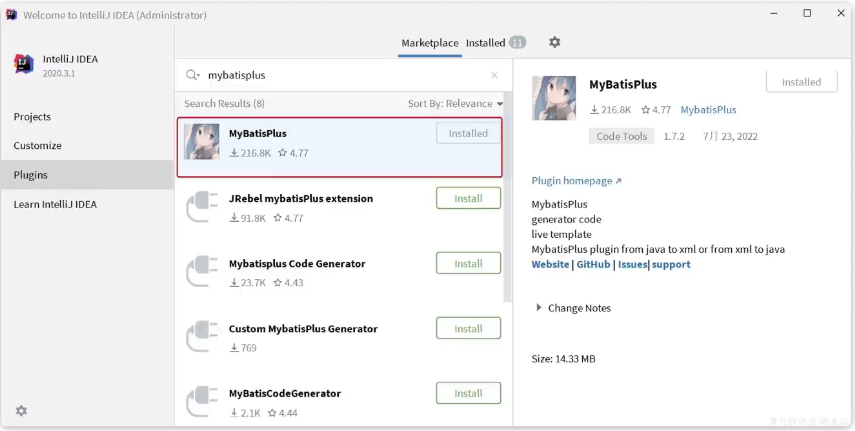
Task: Open the bottom-left settings gear
Action: pos(21,411)
